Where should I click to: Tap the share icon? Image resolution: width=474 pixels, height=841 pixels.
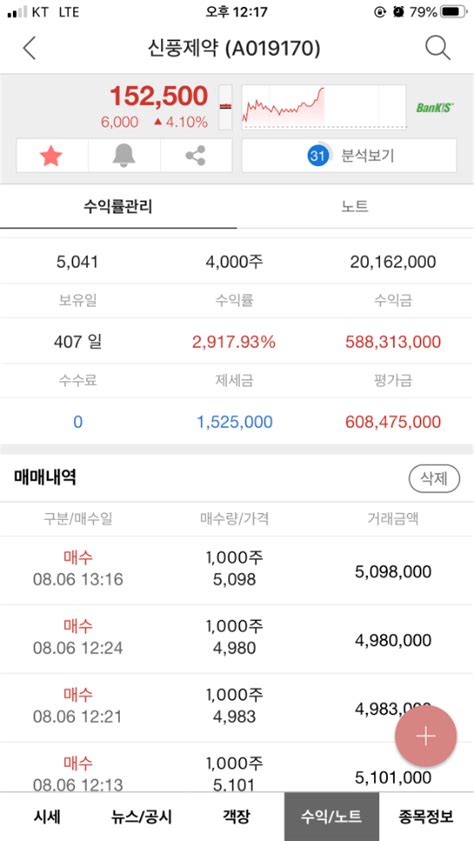tap(196, 156)
